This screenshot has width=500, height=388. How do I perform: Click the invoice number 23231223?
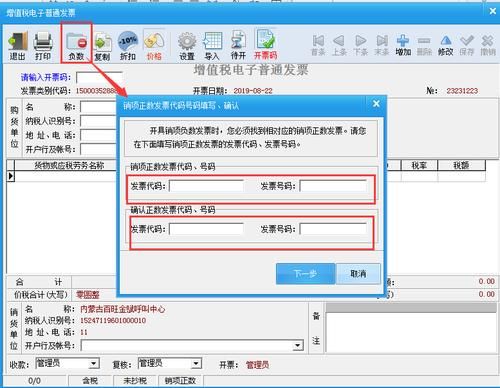462,91
